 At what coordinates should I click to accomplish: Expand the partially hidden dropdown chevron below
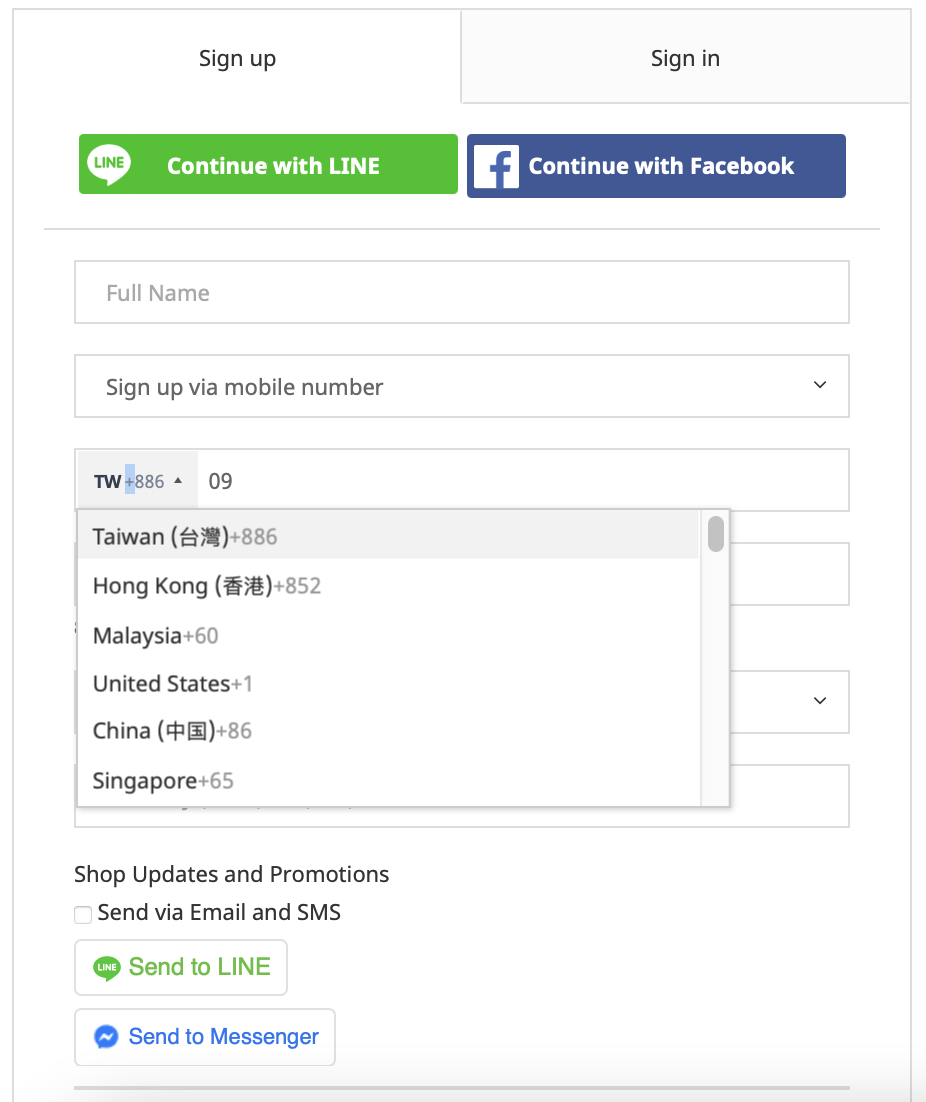pyautogui.click(x=819, y=701)
